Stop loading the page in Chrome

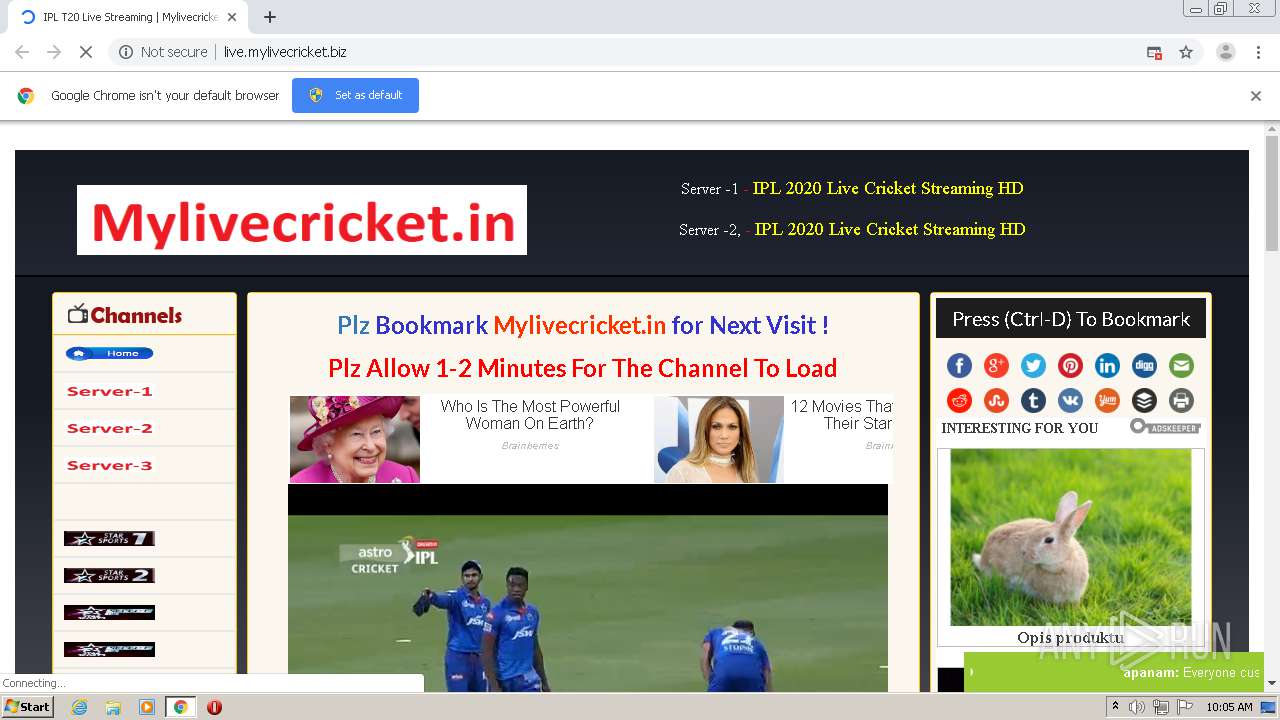(x=86, y=52)
